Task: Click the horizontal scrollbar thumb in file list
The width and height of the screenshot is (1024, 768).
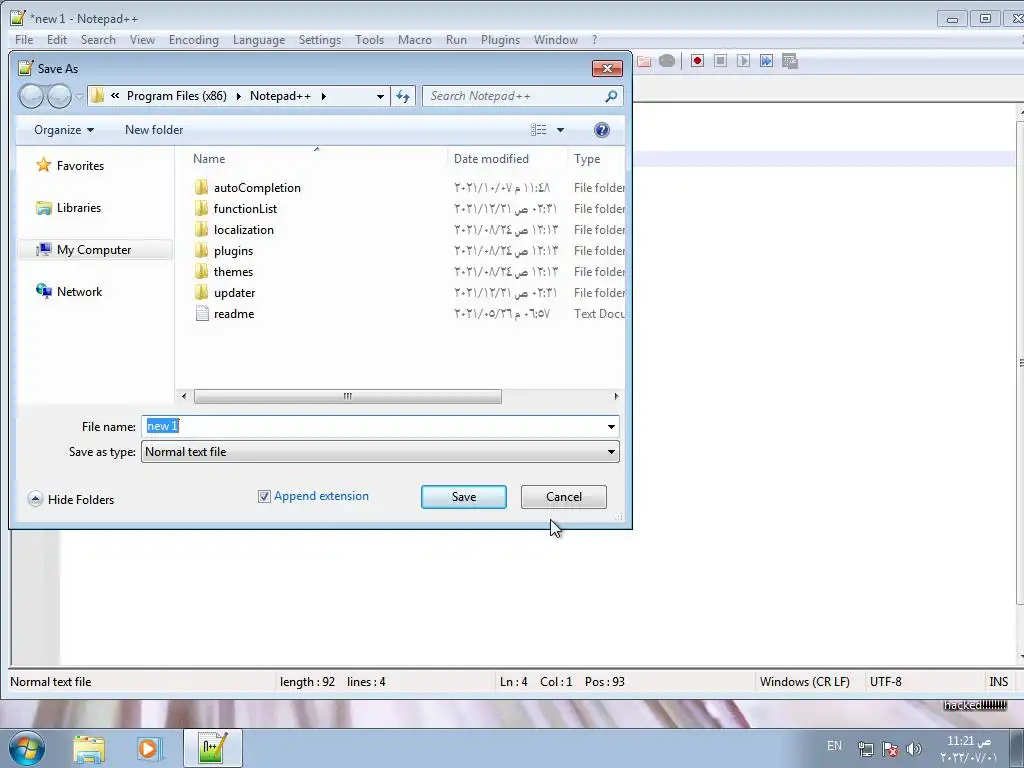Action: pos(347,396)
